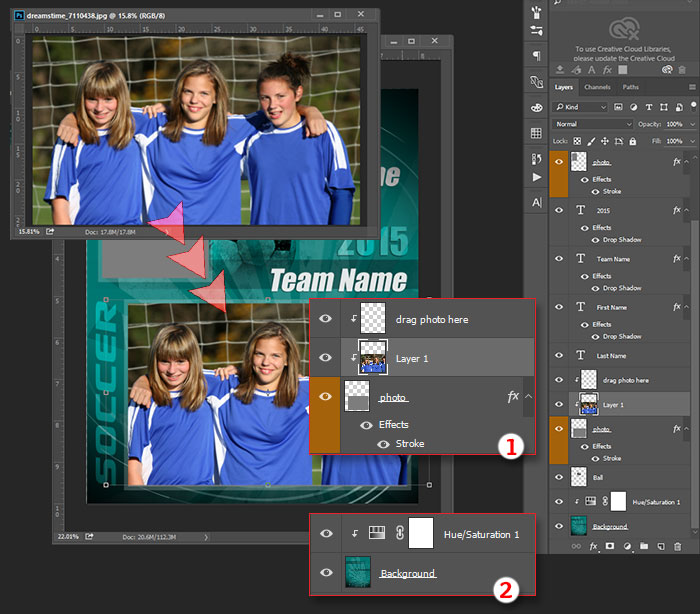Hide the First Name text layer
This screenshot has width=700, height=614.
pyautogui.click(x=559, y=307)
